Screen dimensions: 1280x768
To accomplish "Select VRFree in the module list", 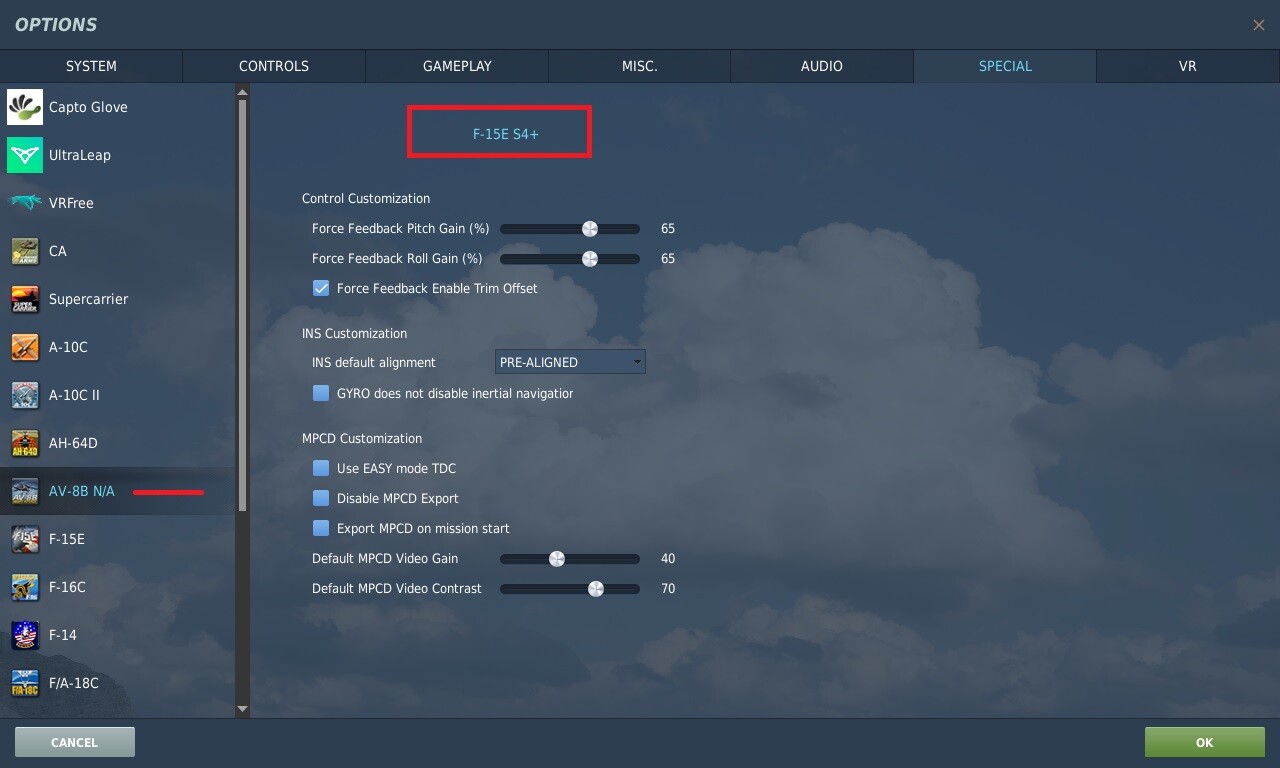I will [x=118, y=203].
